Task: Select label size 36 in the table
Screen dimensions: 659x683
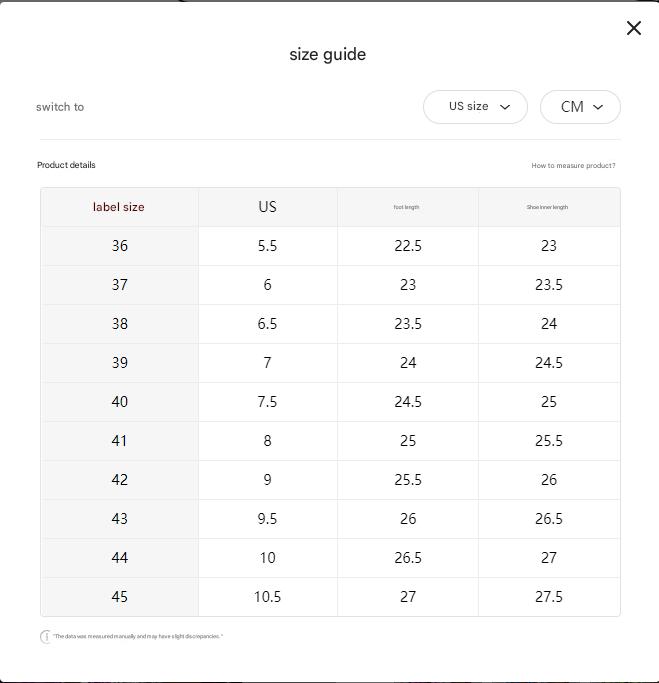Action: click(x=120, y=246)
